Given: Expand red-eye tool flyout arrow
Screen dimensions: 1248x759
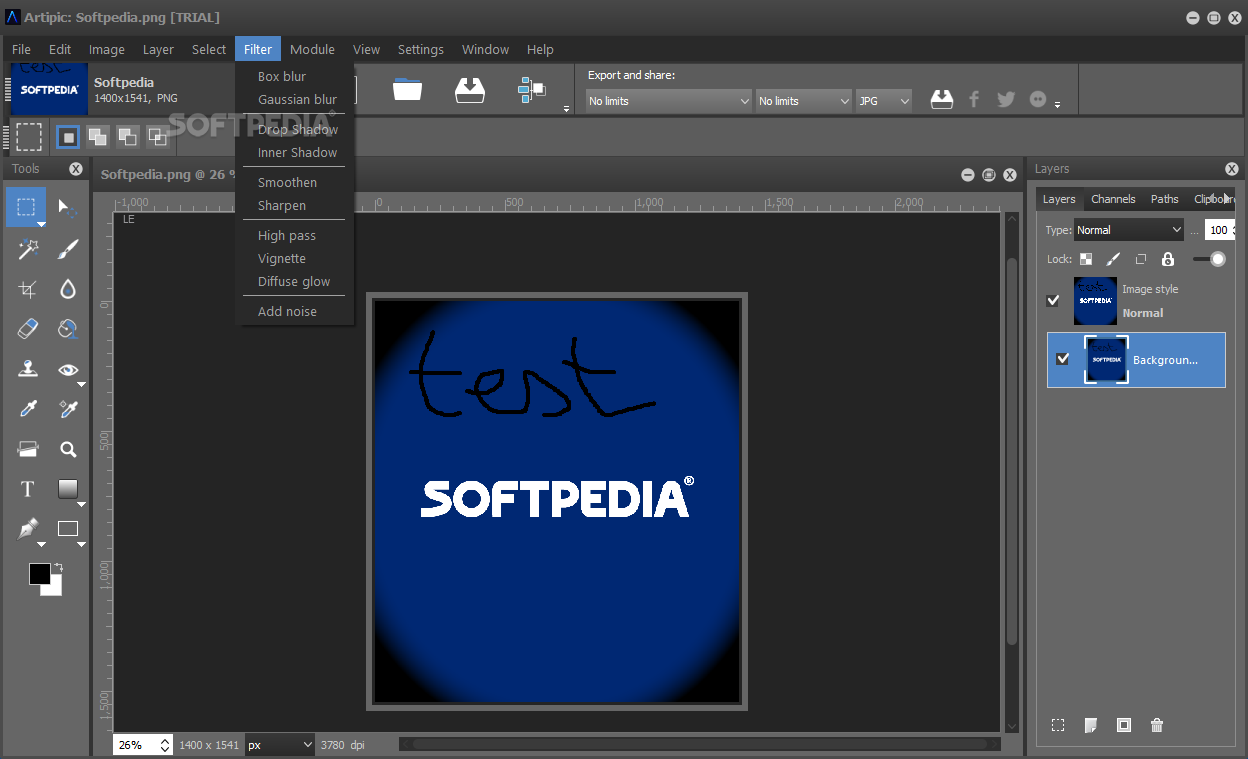Looking at the screenshot, I should click(x=82, y=384).
